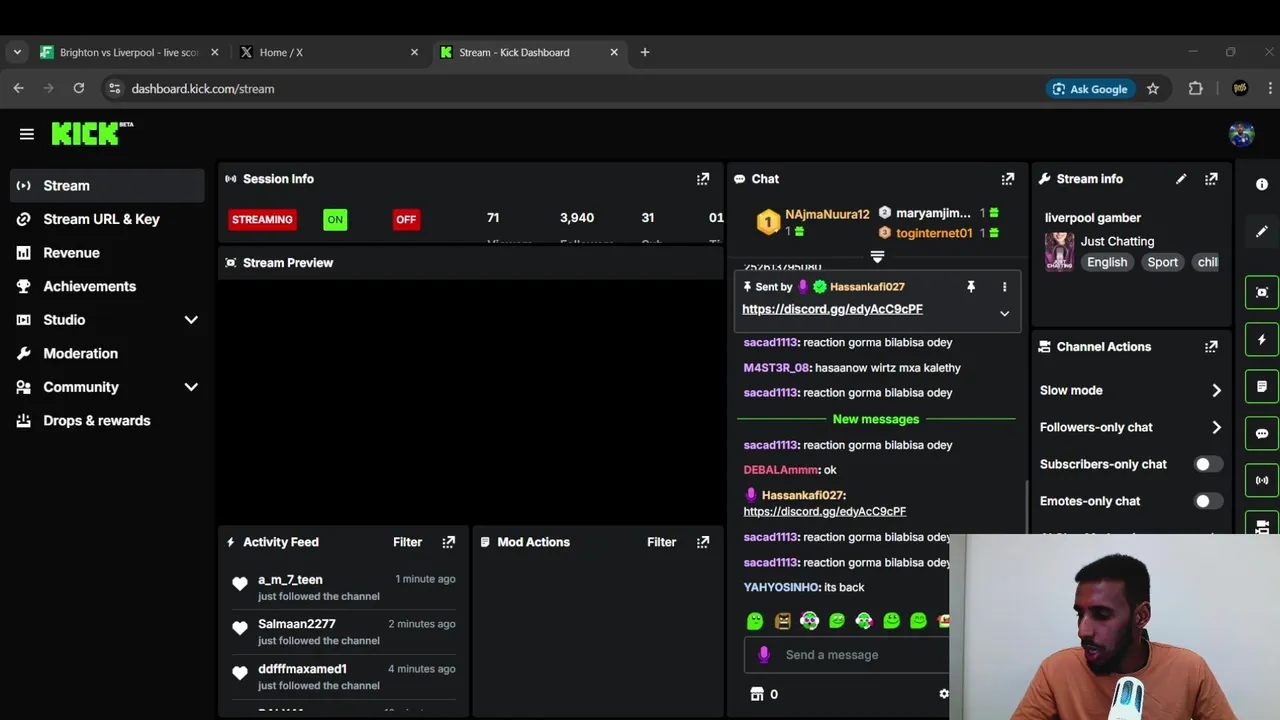Select the angry brown emote
The width and height of the screenshot is (1280, 720).
[x=782, y=621]
